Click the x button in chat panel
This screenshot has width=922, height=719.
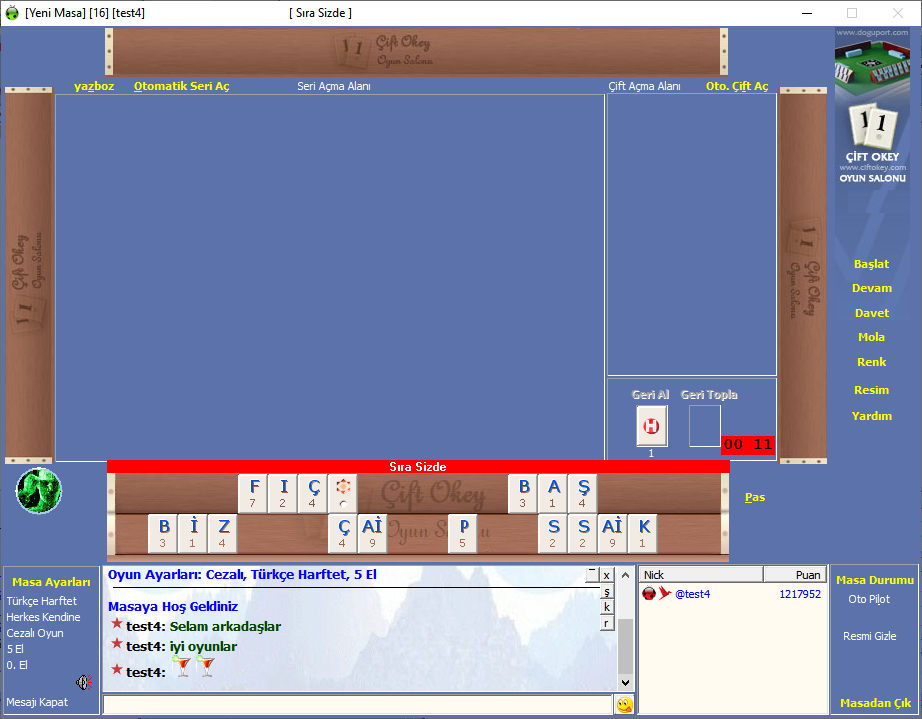pos(606,575)
